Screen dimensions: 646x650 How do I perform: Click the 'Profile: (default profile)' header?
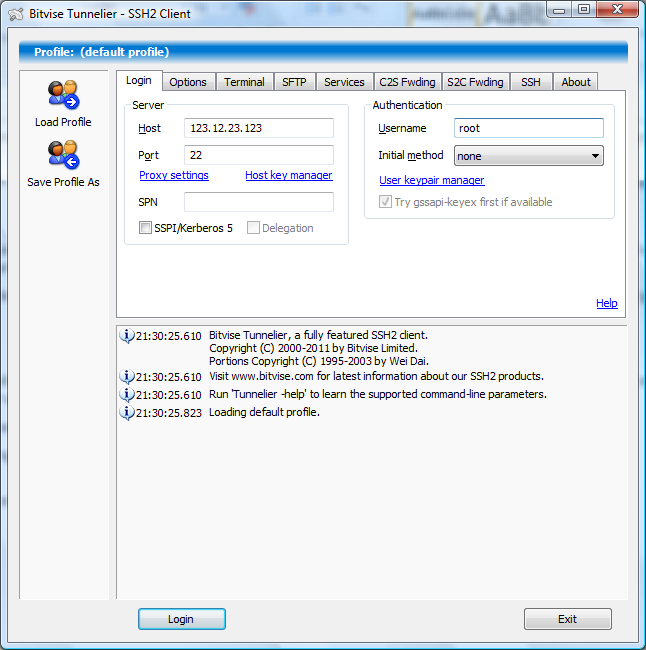coord(323,52)
